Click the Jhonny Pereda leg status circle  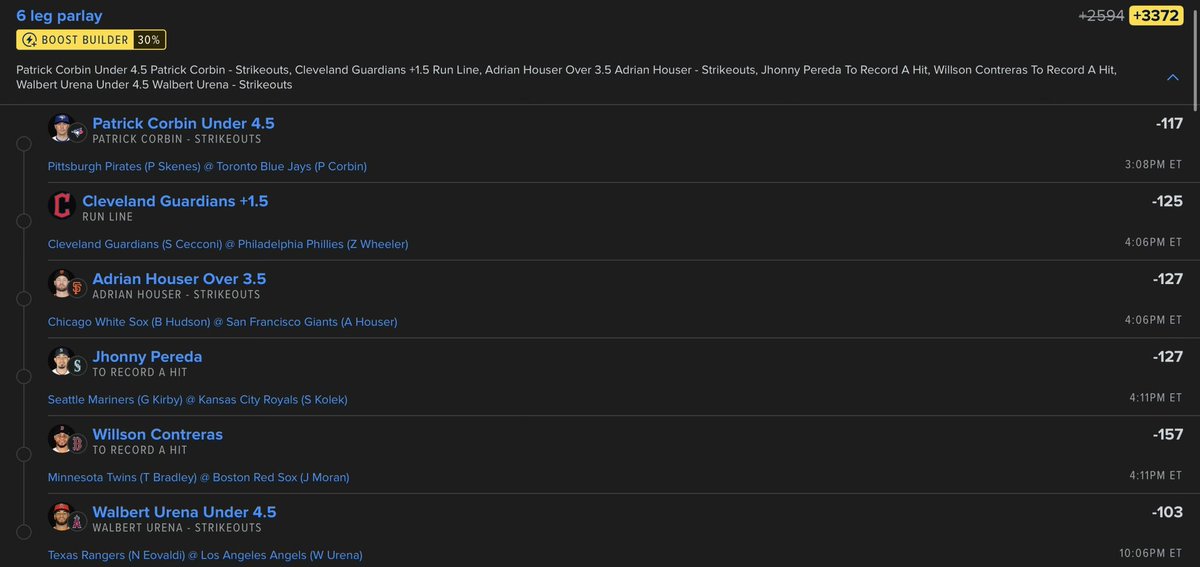click(24, 377)
